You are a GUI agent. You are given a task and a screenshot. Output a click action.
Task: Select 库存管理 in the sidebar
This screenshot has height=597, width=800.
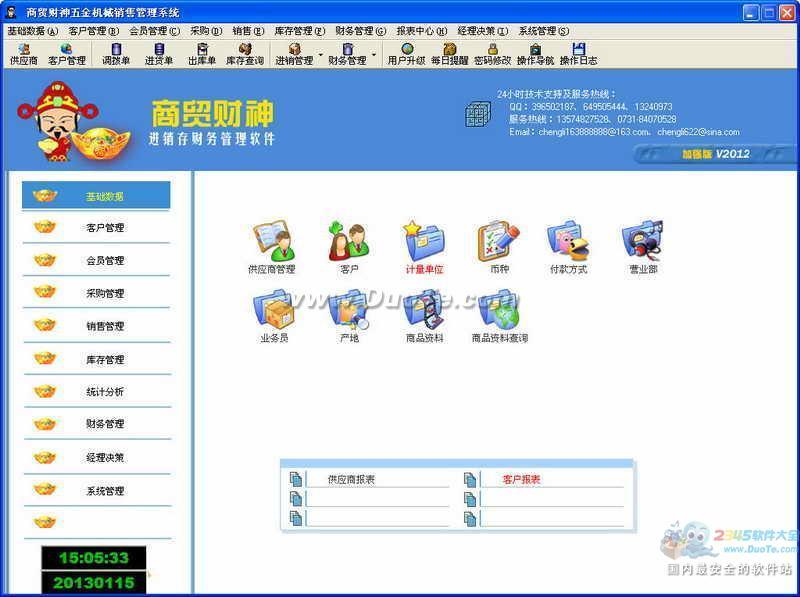point(96,359)
